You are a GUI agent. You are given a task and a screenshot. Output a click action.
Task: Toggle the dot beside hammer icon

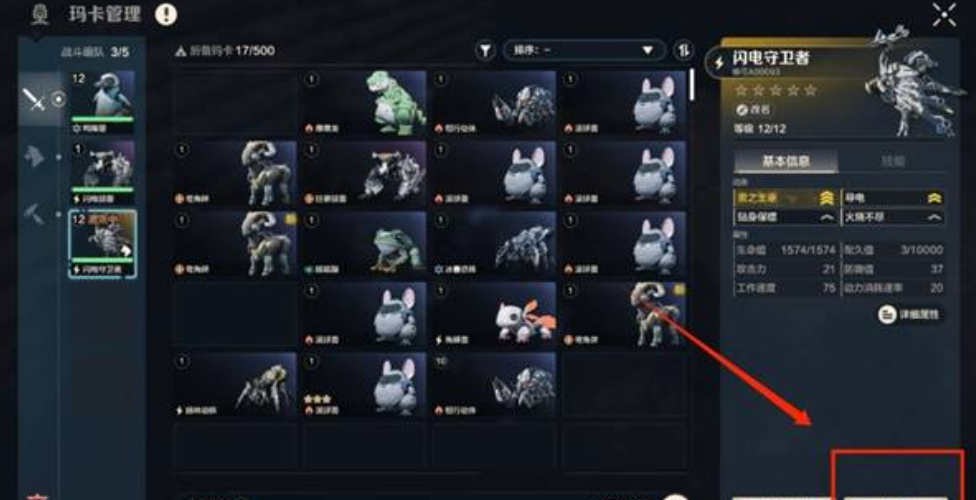(x=59, y=214)
